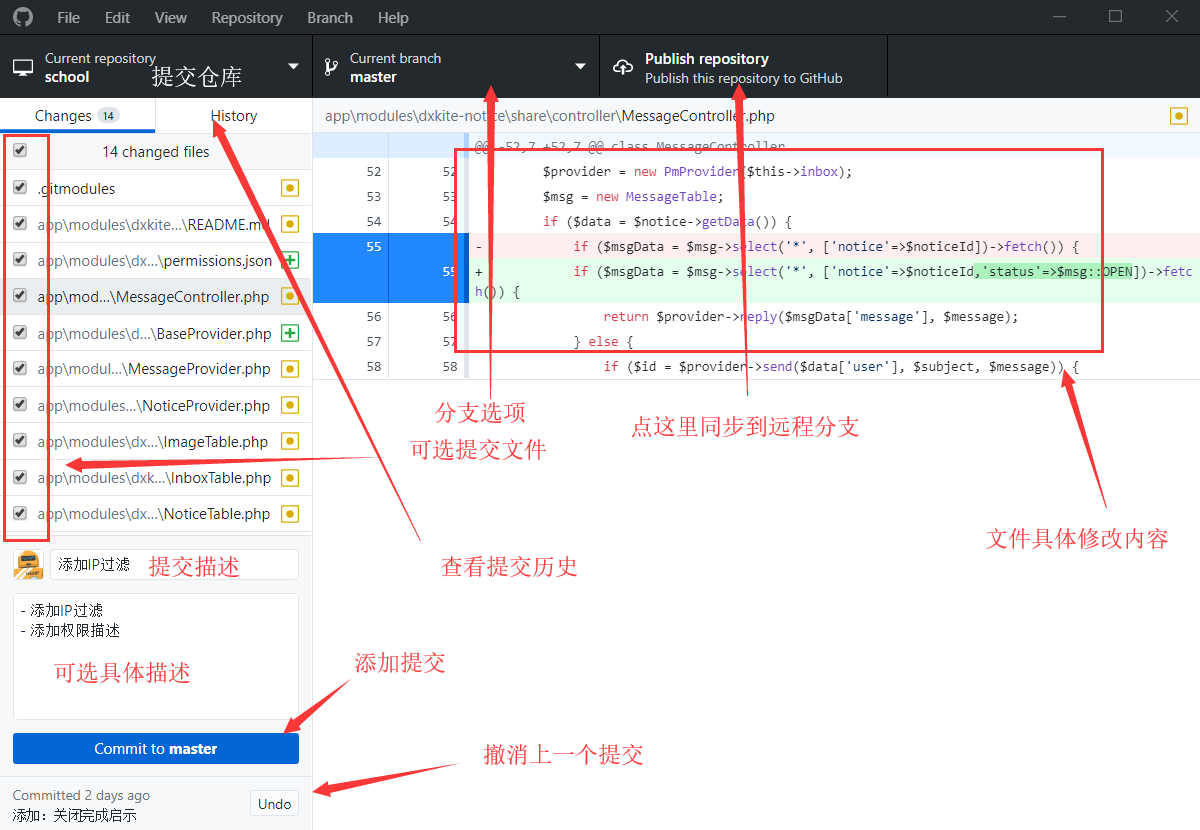Image resolution: width=1200 pixels, height=830 pixels.
Task: Click the Commit to master button
Action: (x=156, y=748)
